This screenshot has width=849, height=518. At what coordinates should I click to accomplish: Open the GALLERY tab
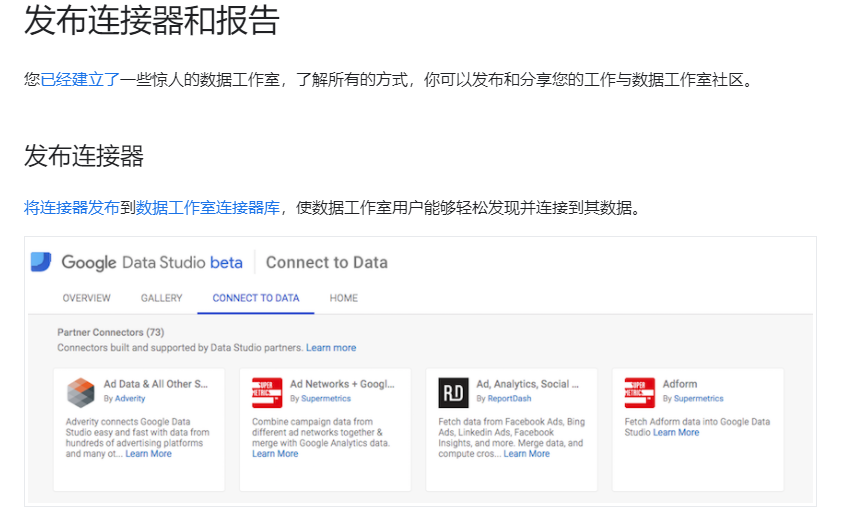coord(161,298)
